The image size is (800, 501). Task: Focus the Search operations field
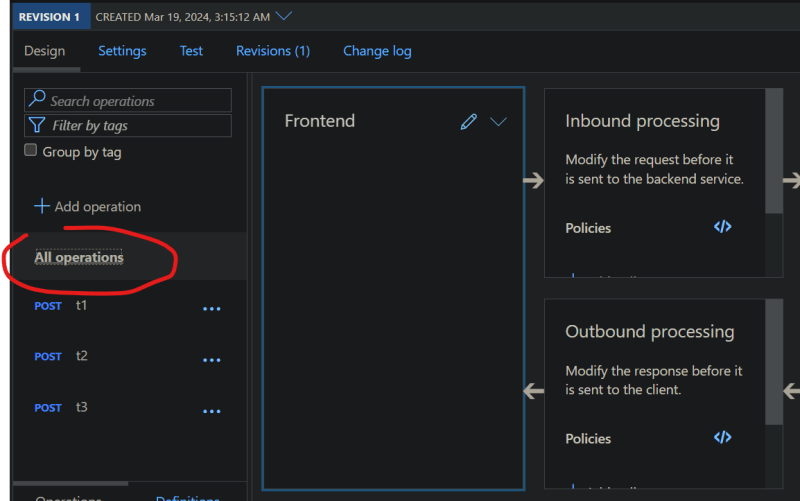tap(128, 100)
